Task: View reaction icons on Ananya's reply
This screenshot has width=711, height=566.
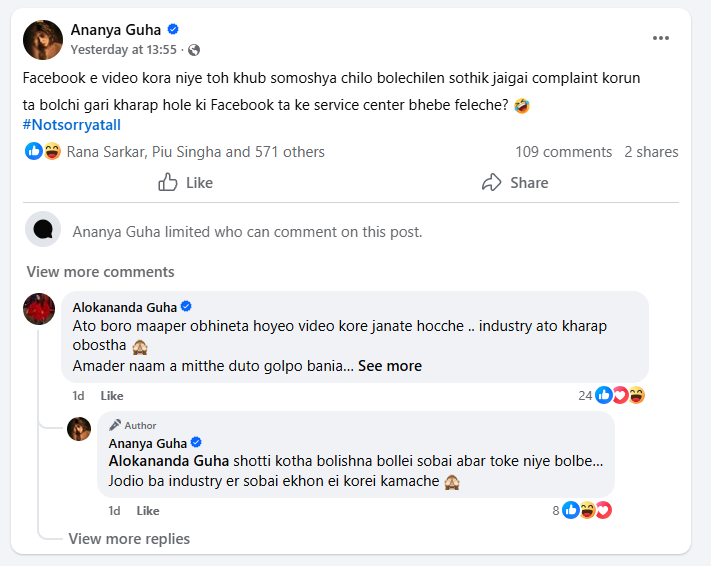Action: click(587, 510)
